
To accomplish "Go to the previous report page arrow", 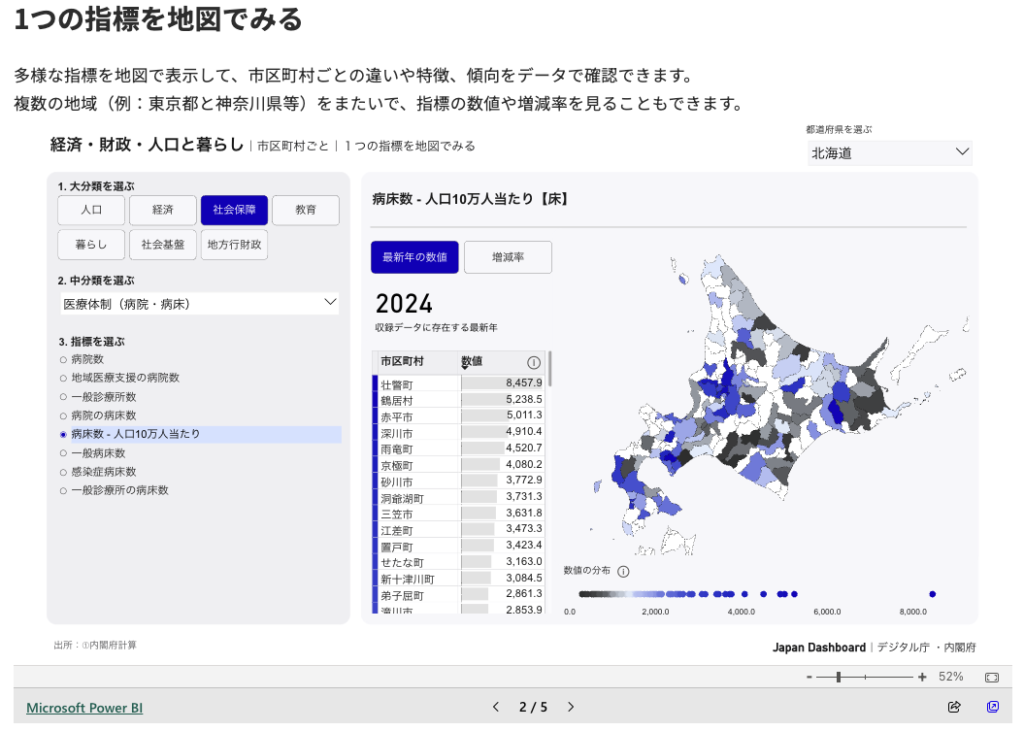I will click(496, 707).
